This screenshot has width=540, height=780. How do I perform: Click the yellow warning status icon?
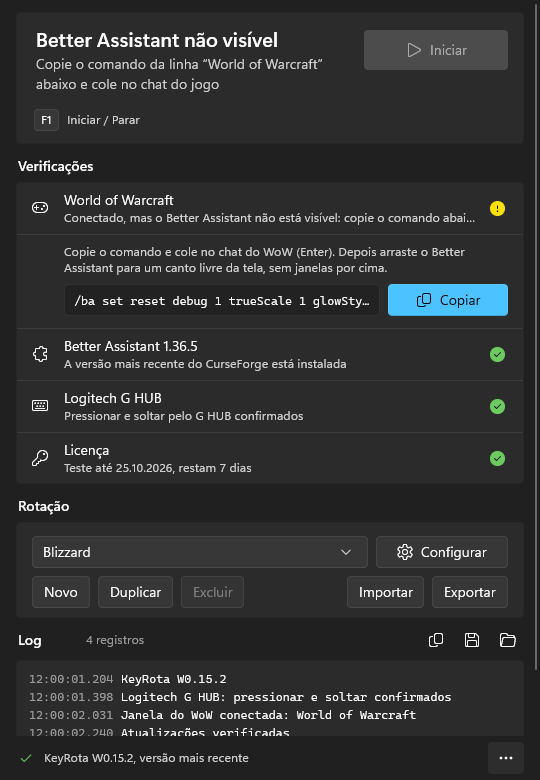(x=497, y=208)
